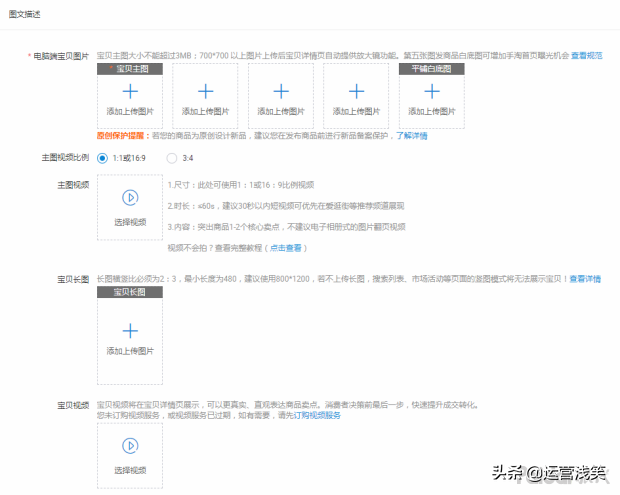
Task: Click the 宝贝主图 slot header
Action: (130, 69)
